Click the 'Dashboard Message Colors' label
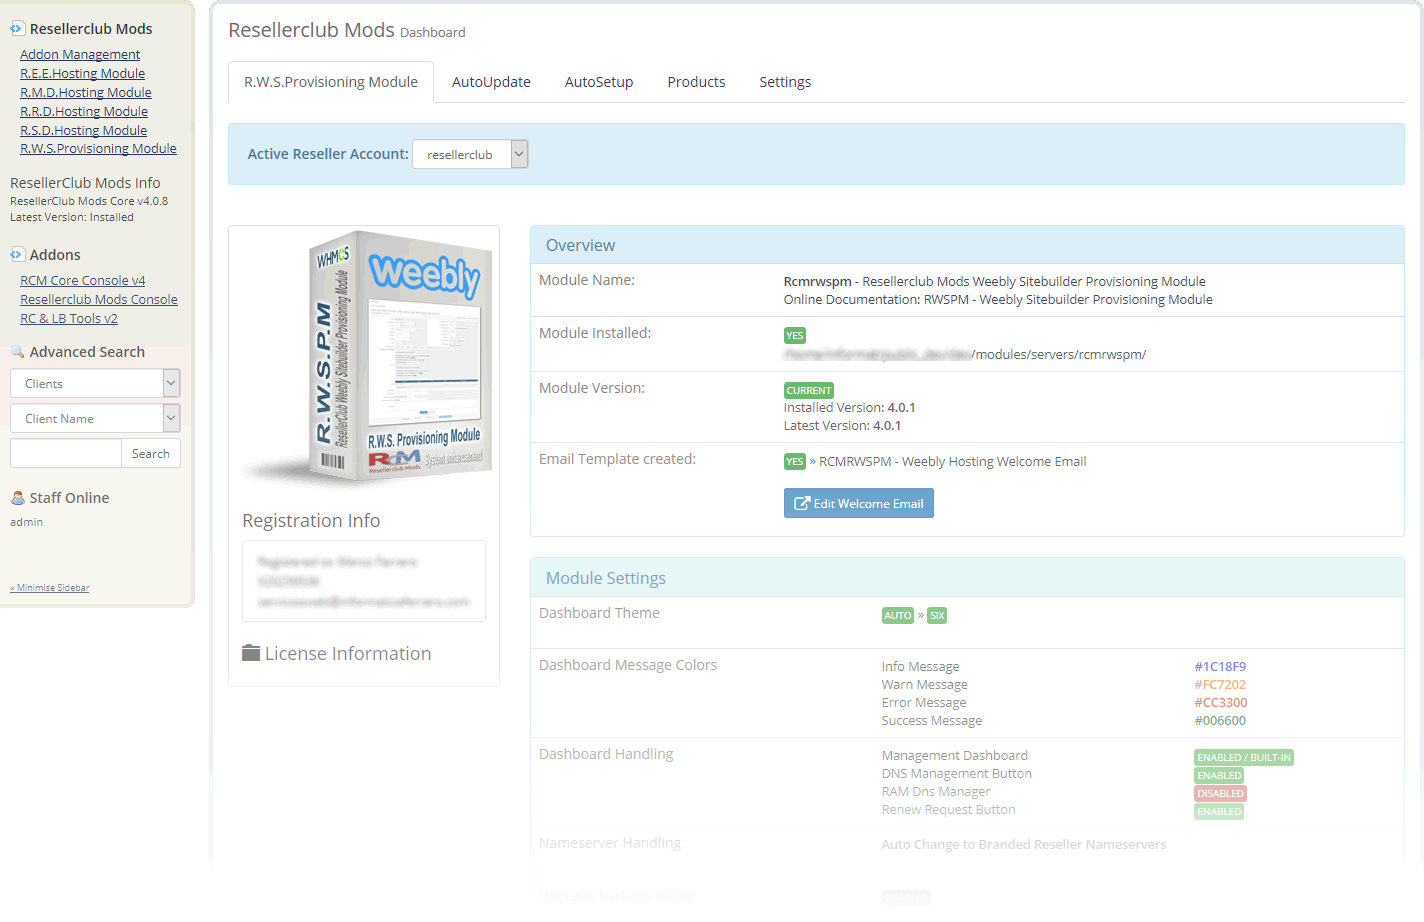Screen dimensions: 1424x922 pyautogui.click(x=628, y=665)
